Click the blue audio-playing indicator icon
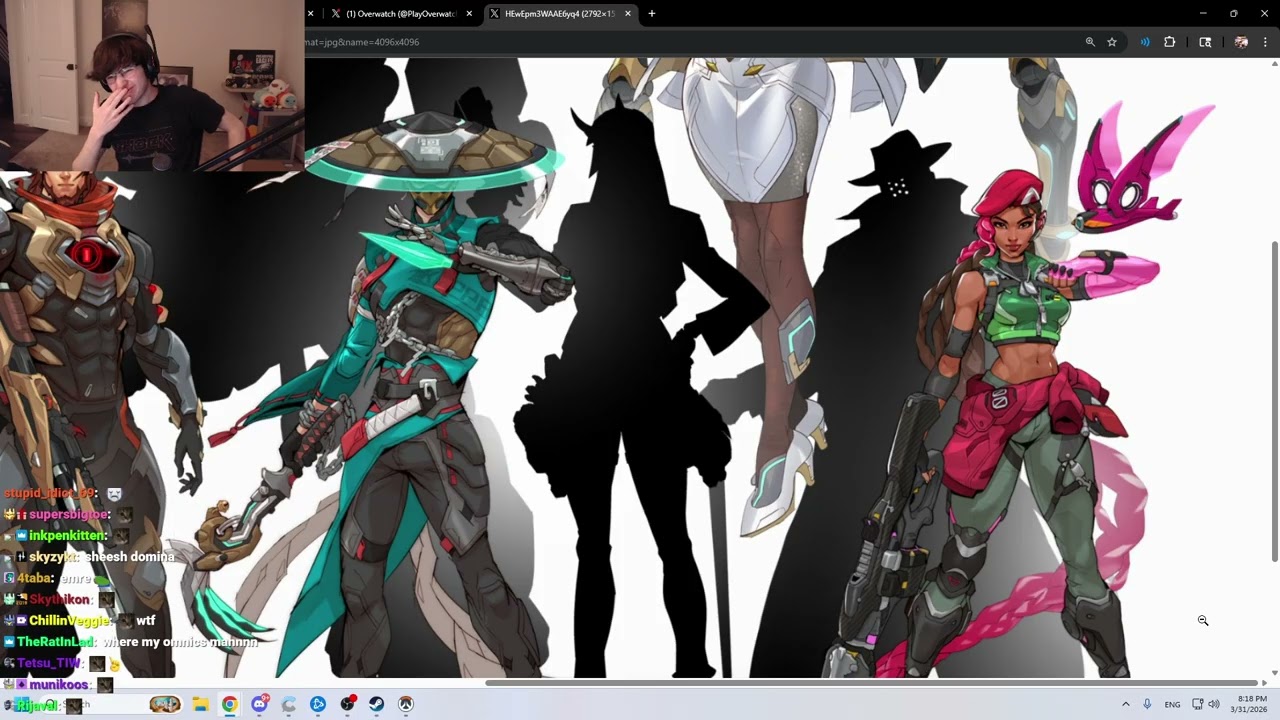This screenshot has height=720, width=1280. pos(1145,42)
